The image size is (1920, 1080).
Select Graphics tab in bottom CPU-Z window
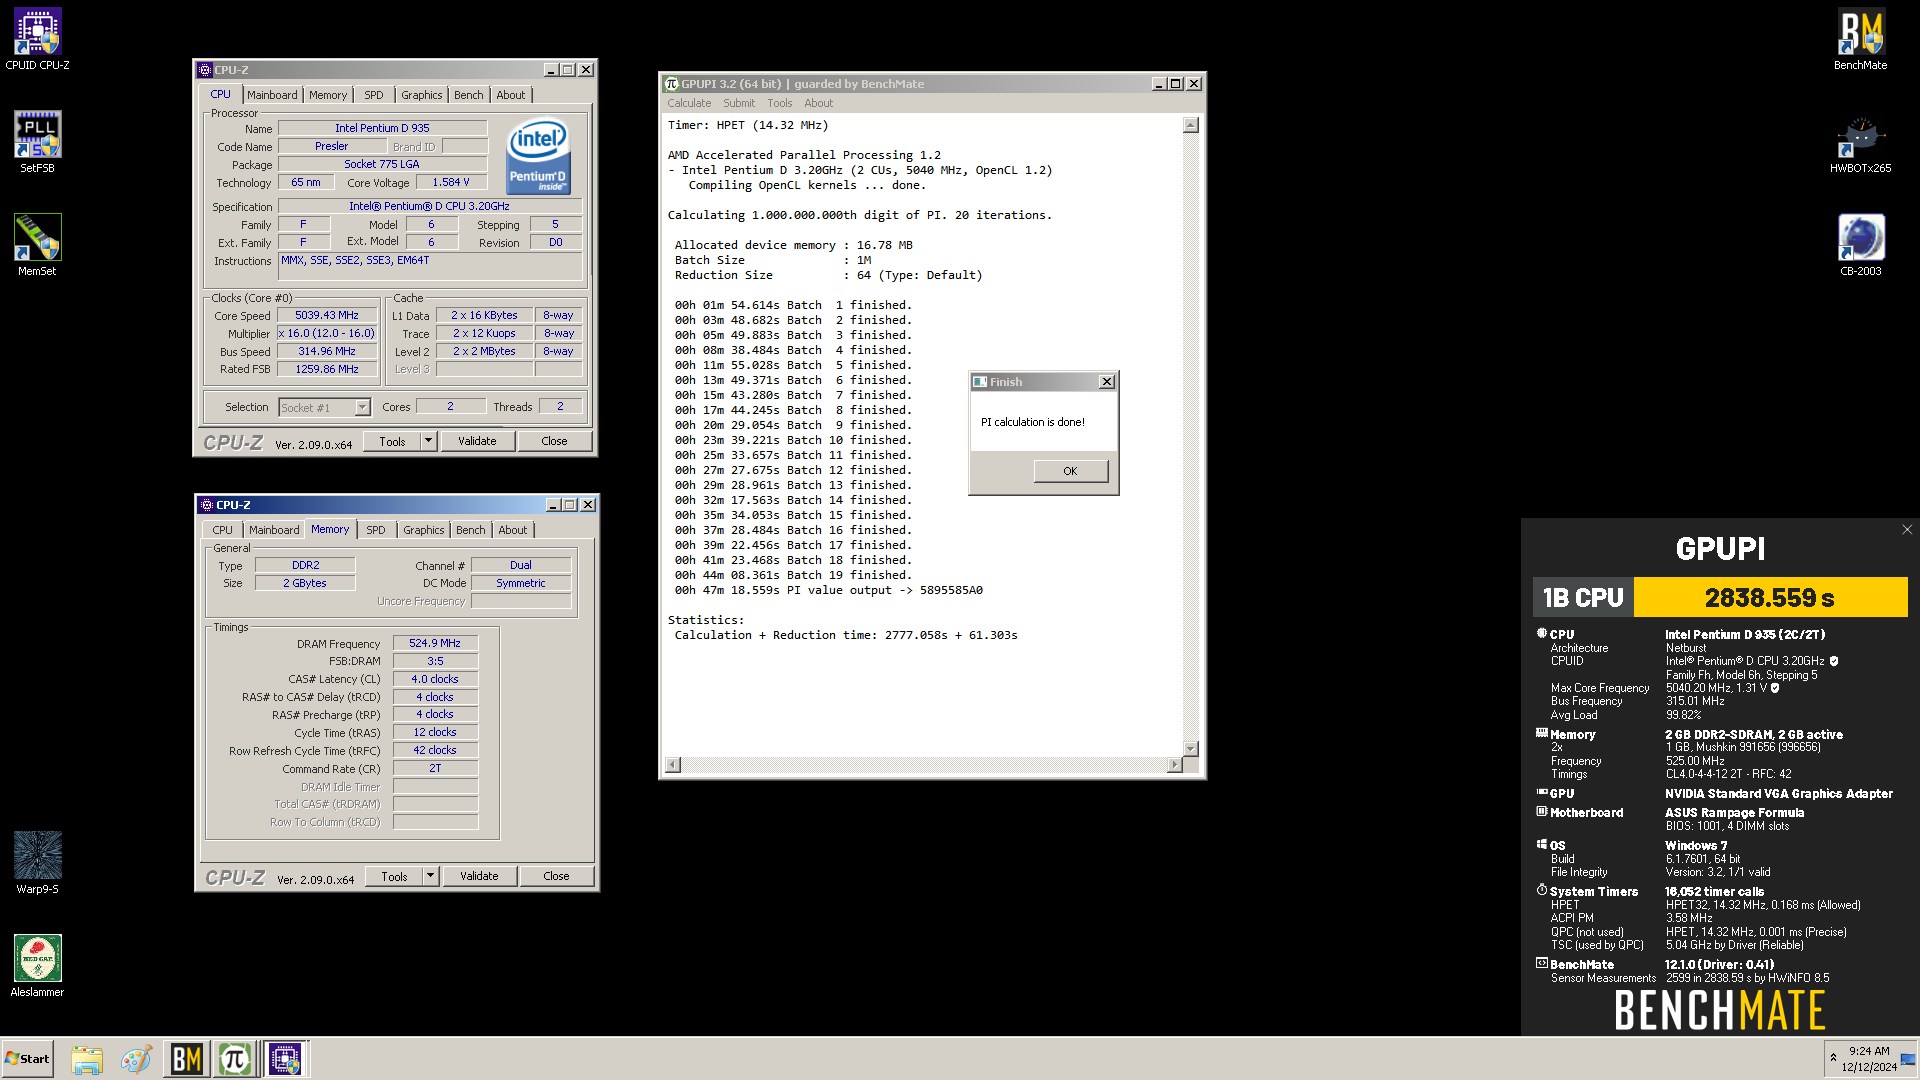(424, 530)
